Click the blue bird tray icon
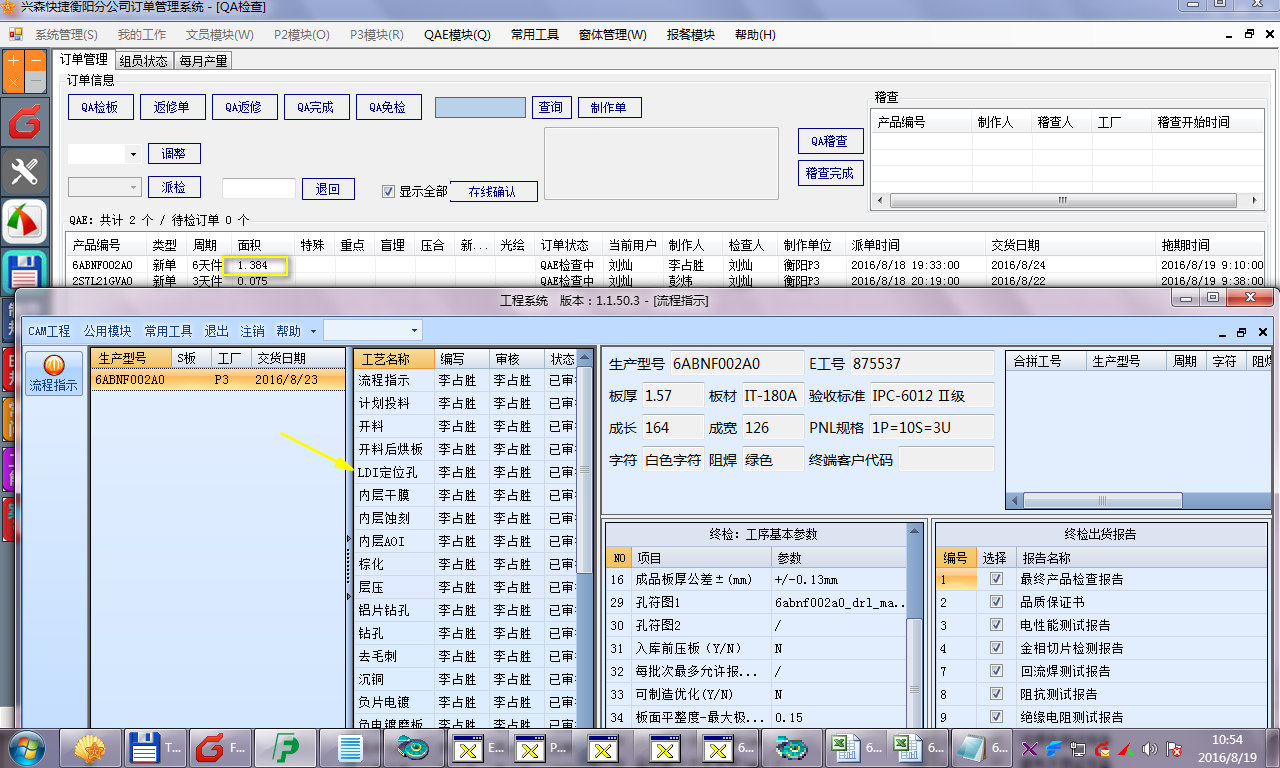The height and width of the screenshot is (768, 1280). (1054, 748)
